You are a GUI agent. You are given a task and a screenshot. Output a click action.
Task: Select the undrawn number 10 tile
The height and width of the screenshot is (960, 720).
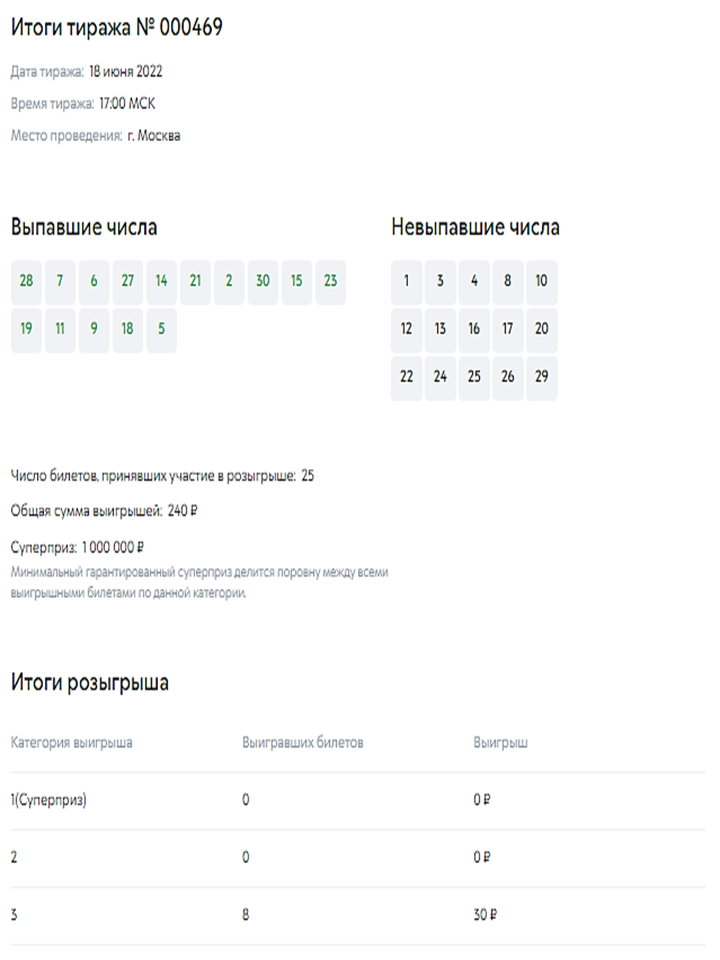pyautogui.click(x=541, y=282)
